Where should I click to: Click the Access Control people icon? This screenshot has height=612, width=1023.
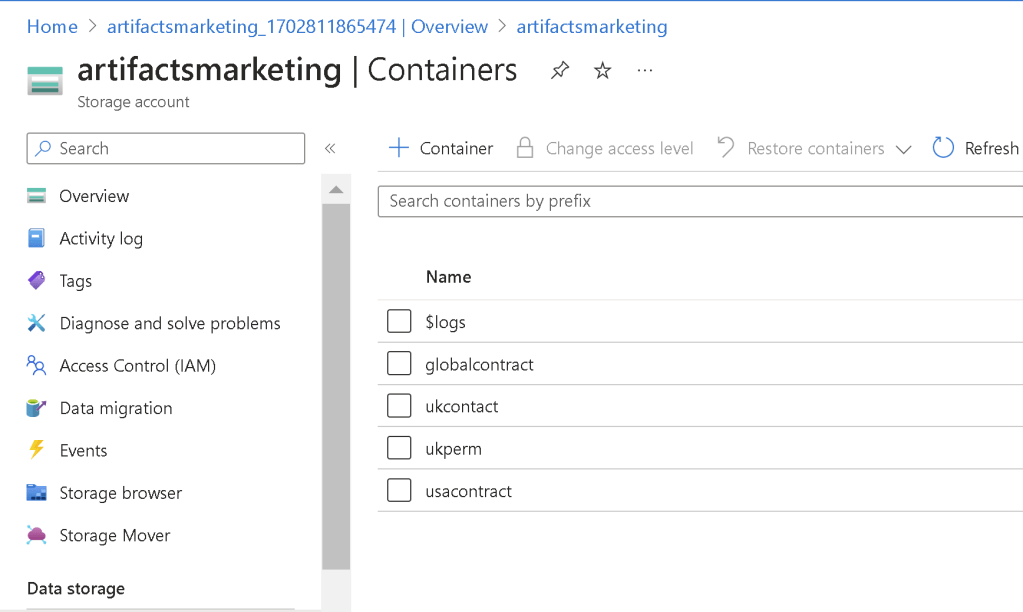coord(37,365)
